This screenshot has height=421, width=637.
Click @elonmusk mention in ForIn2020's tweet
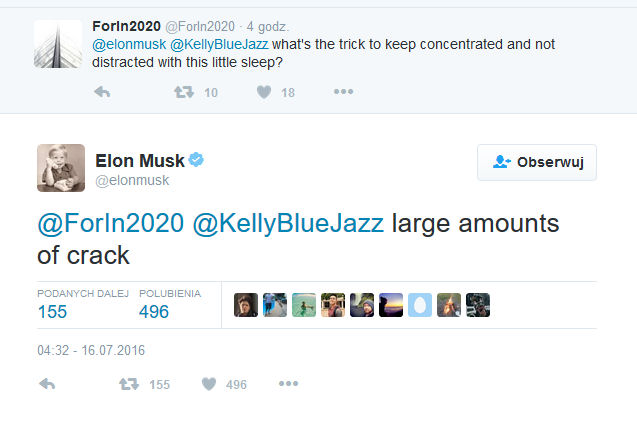pyautogui.click(x=129, y=44)
